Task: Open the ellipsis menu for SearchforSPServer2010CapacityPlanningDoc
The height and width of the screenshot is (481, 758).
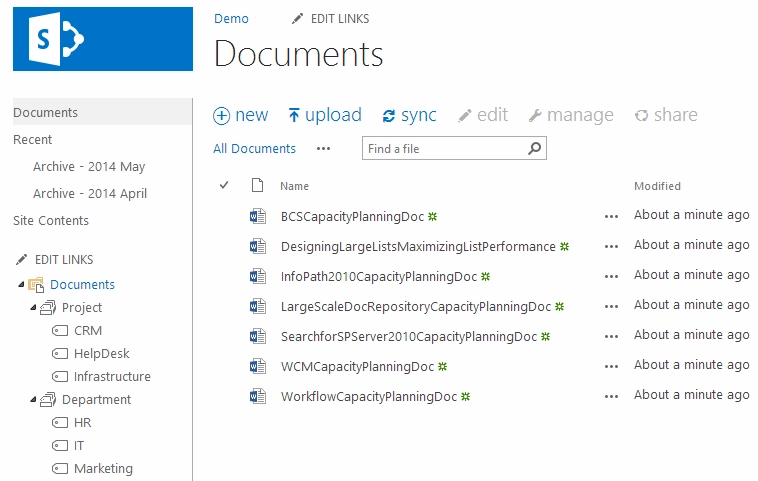Action: pyautogui.click(x=612, y=336)
